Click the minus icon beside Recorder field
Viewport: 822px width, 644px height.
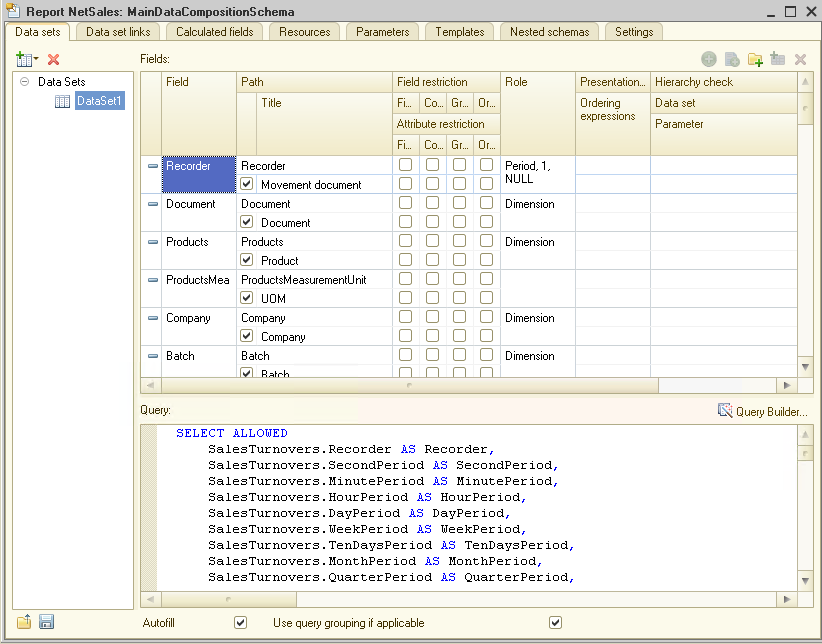click(152, 166)
